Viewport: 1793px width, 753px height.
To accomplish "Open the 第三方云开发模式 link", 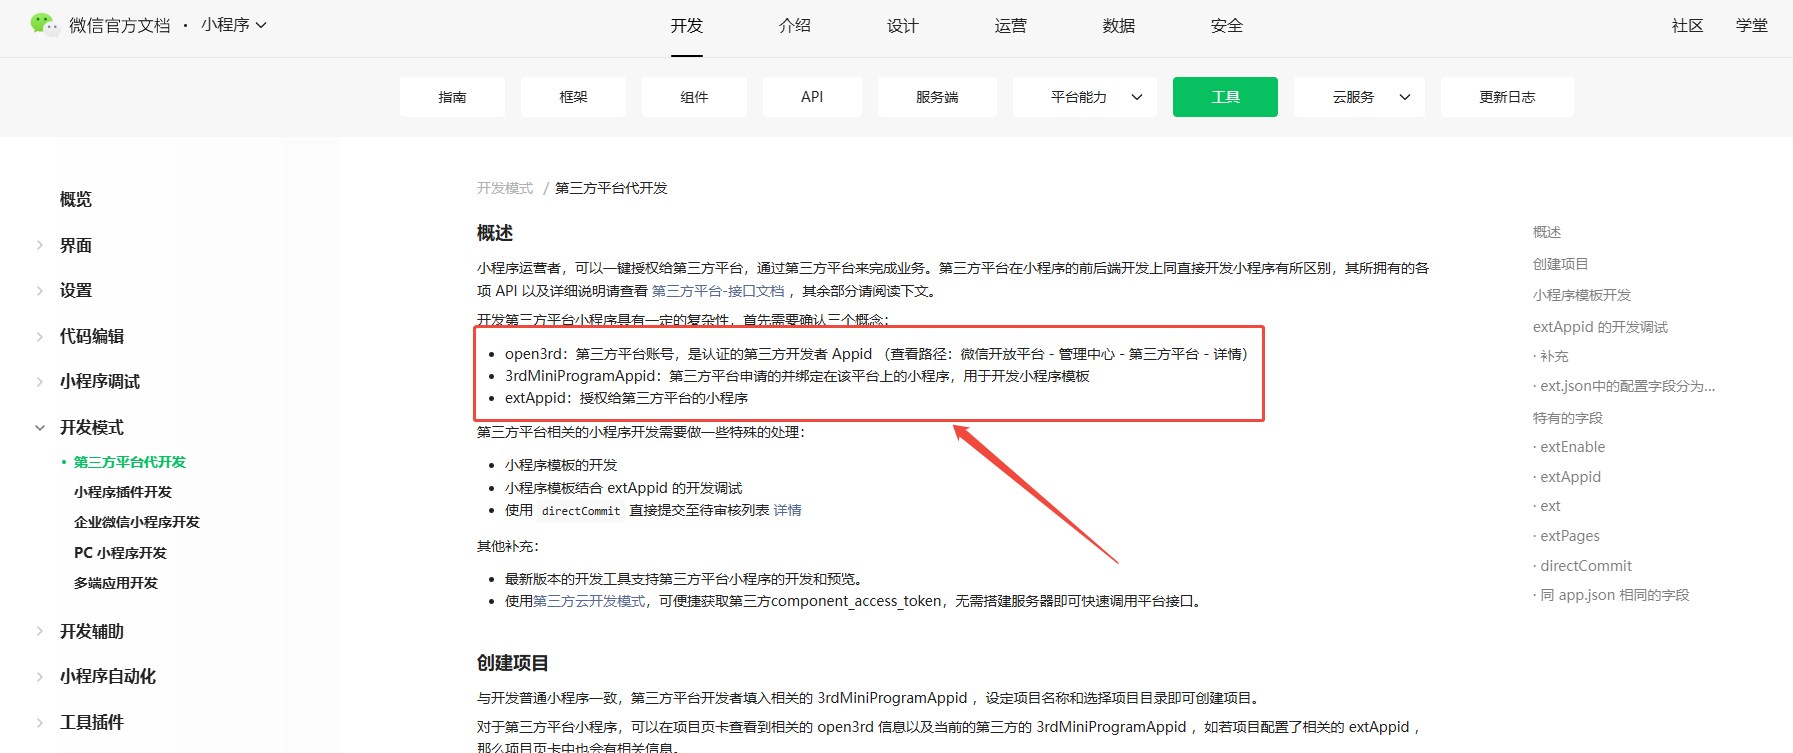I will (589, 601).
